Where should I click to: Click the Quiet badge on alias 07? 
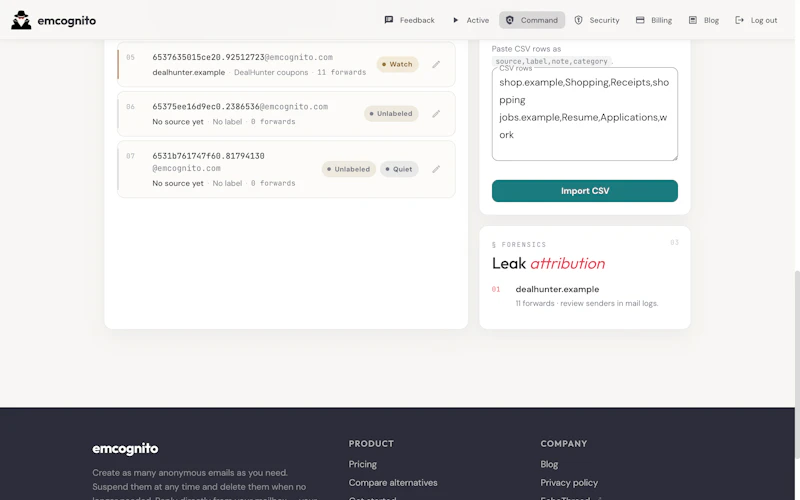tap(399, 169)
